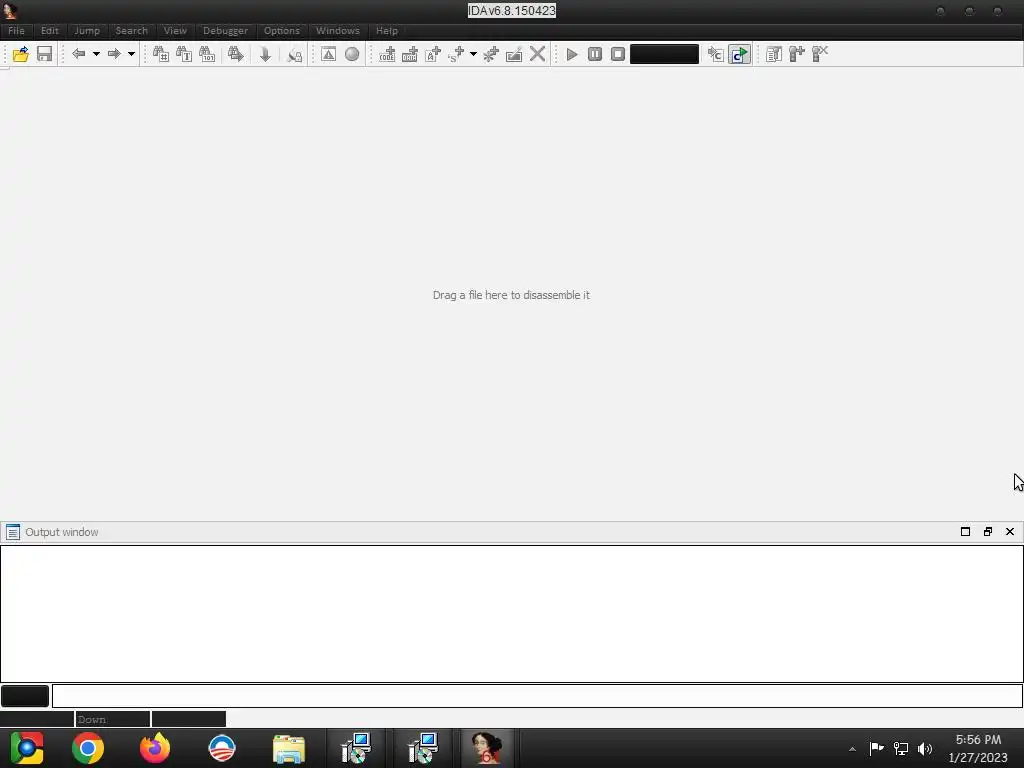Click the down arrow jump icon
The height and width of the screenshot is (768, 1024).
click(x=265, y=54)
